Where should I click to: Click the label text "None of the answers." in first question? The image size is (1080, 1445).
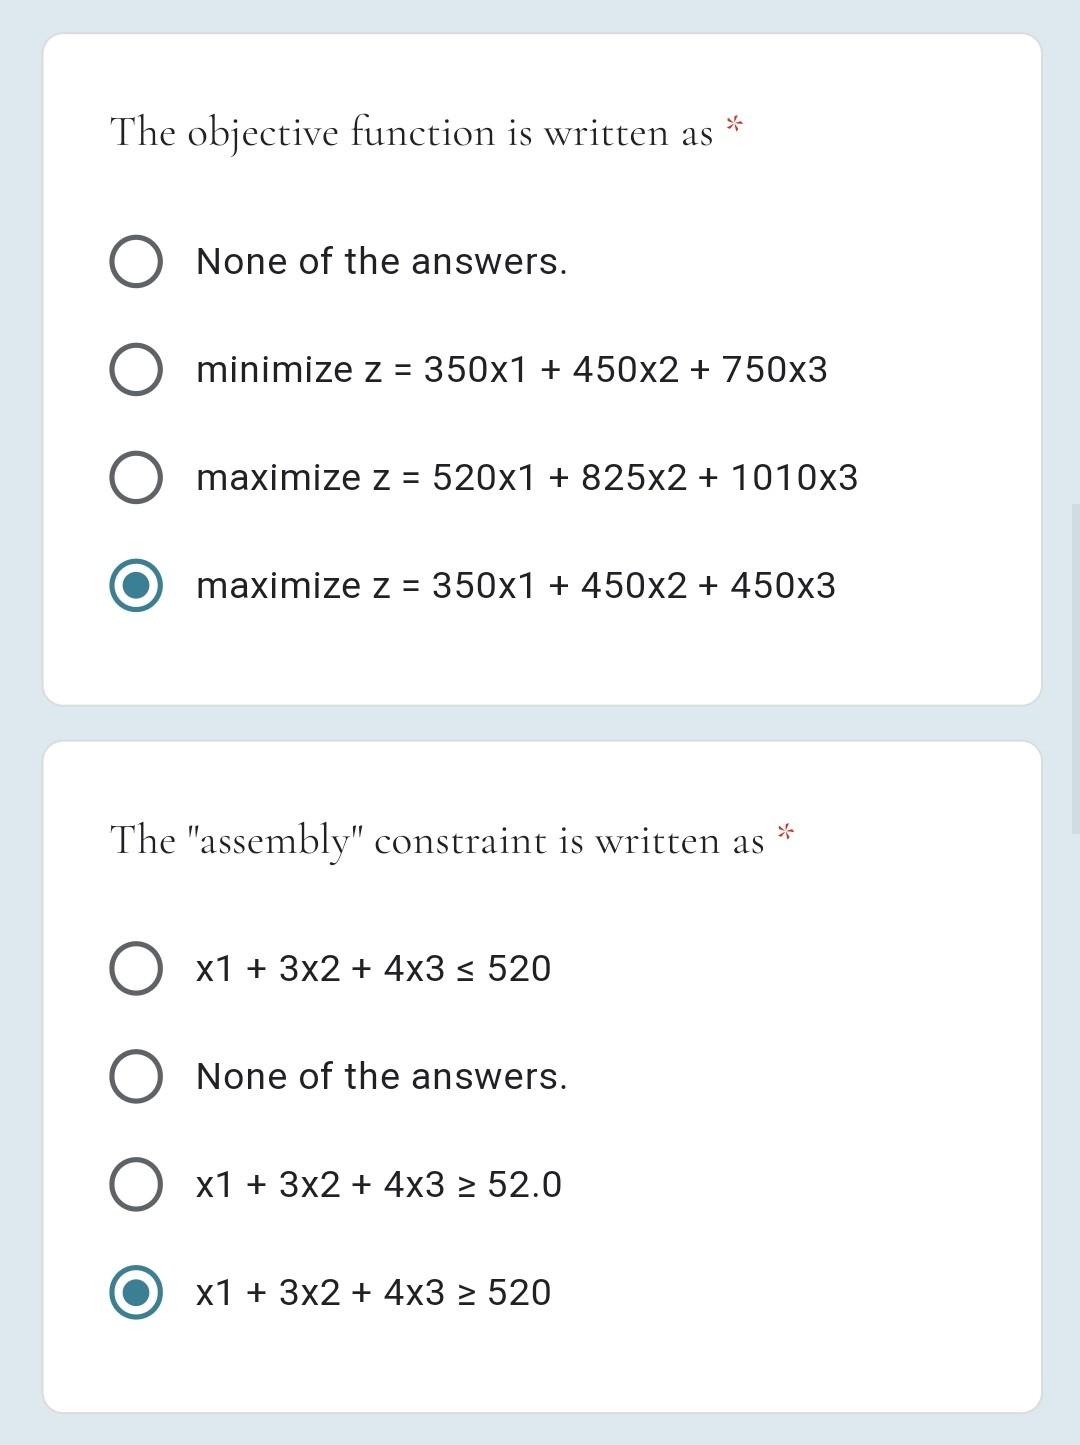coord(382,261)
